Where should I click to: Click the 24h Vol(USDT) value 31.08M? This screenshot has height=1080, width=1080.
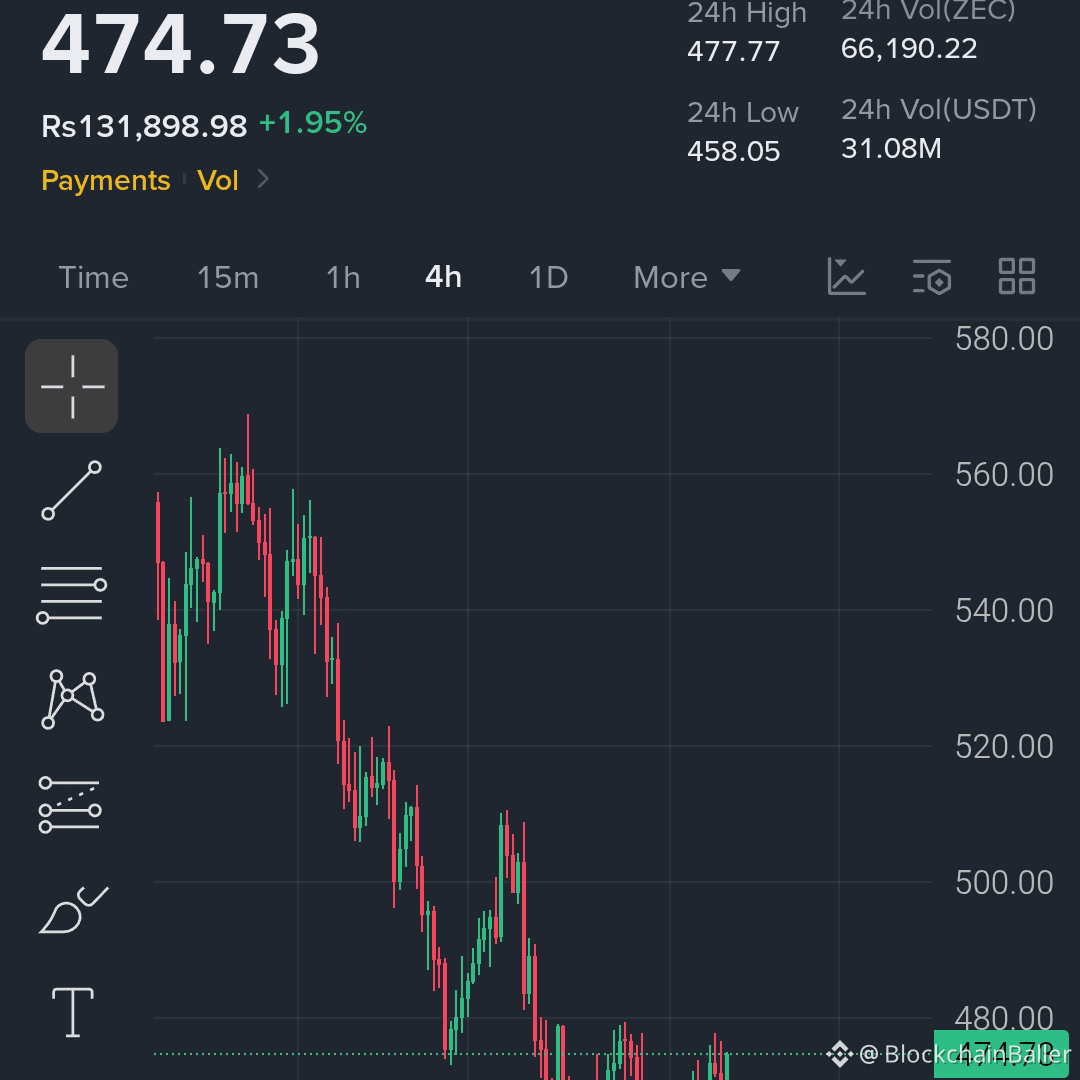(x=891, y=149)
